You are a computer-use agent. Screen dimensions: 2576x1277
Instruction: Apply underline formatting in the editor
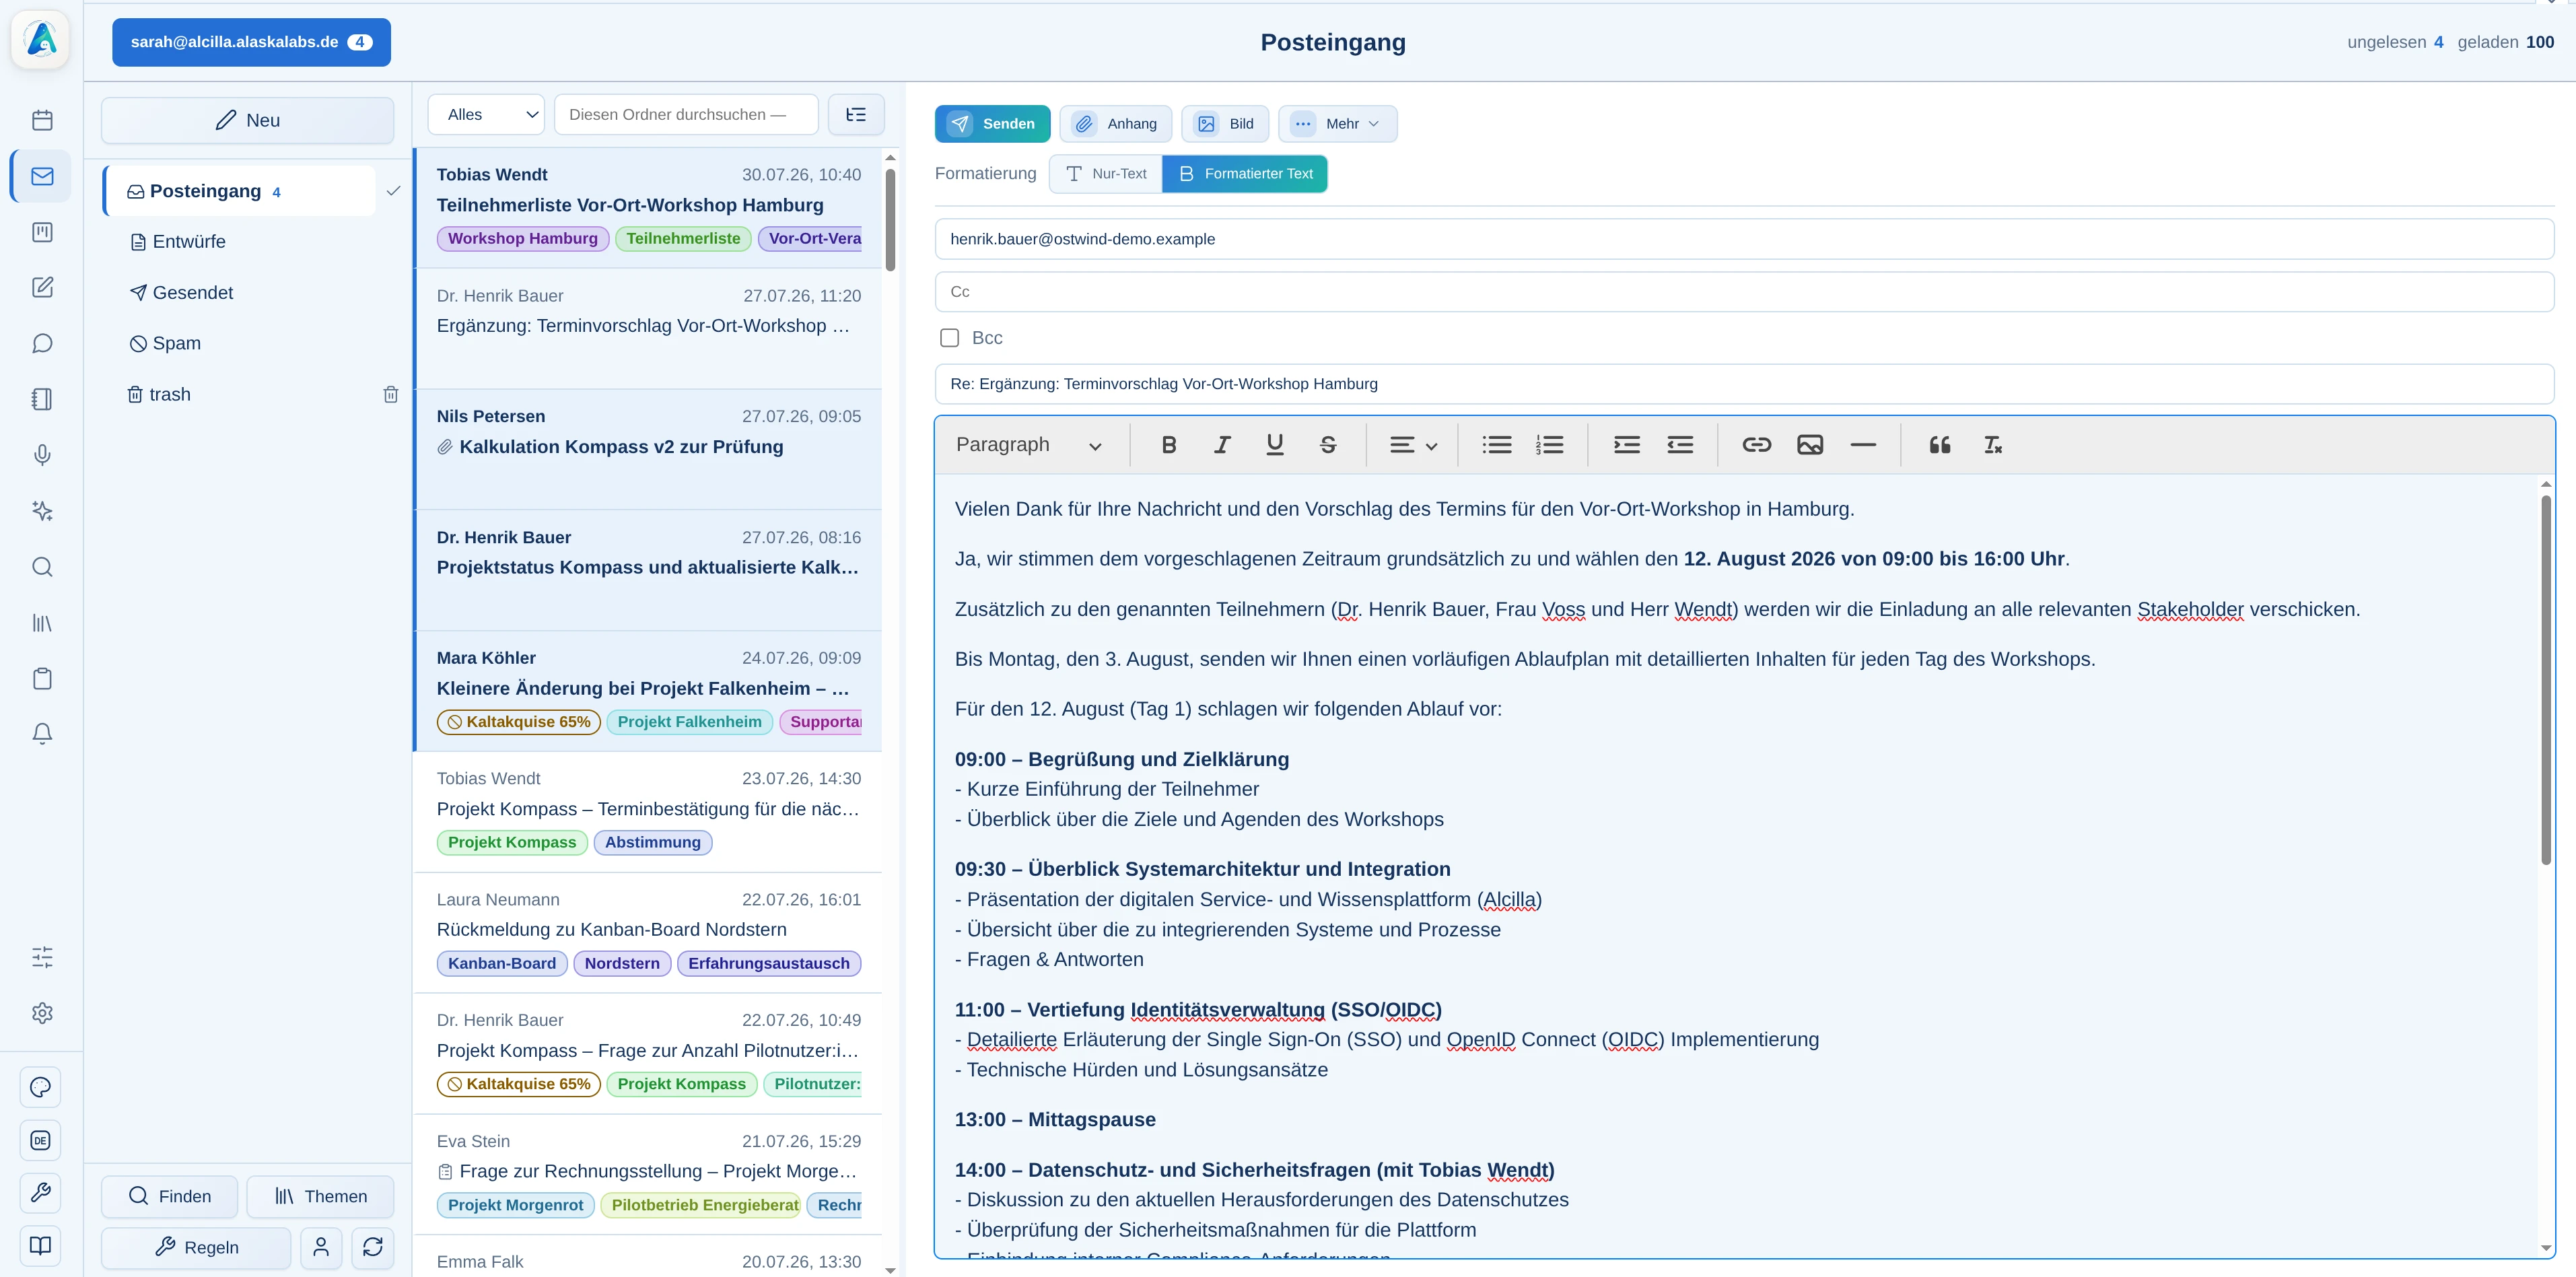point(1275,445)
